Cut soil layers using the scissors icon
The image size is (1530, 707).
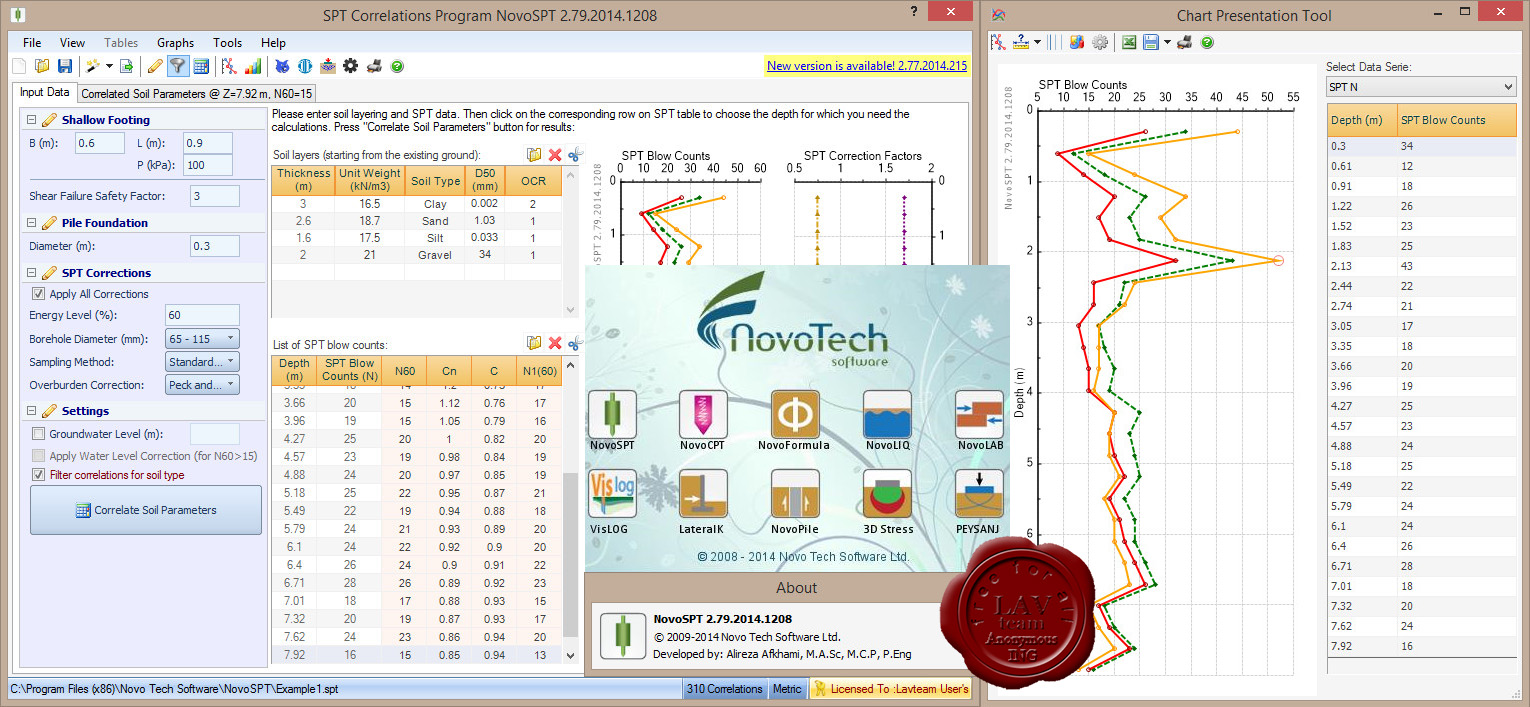click(575, 154)
